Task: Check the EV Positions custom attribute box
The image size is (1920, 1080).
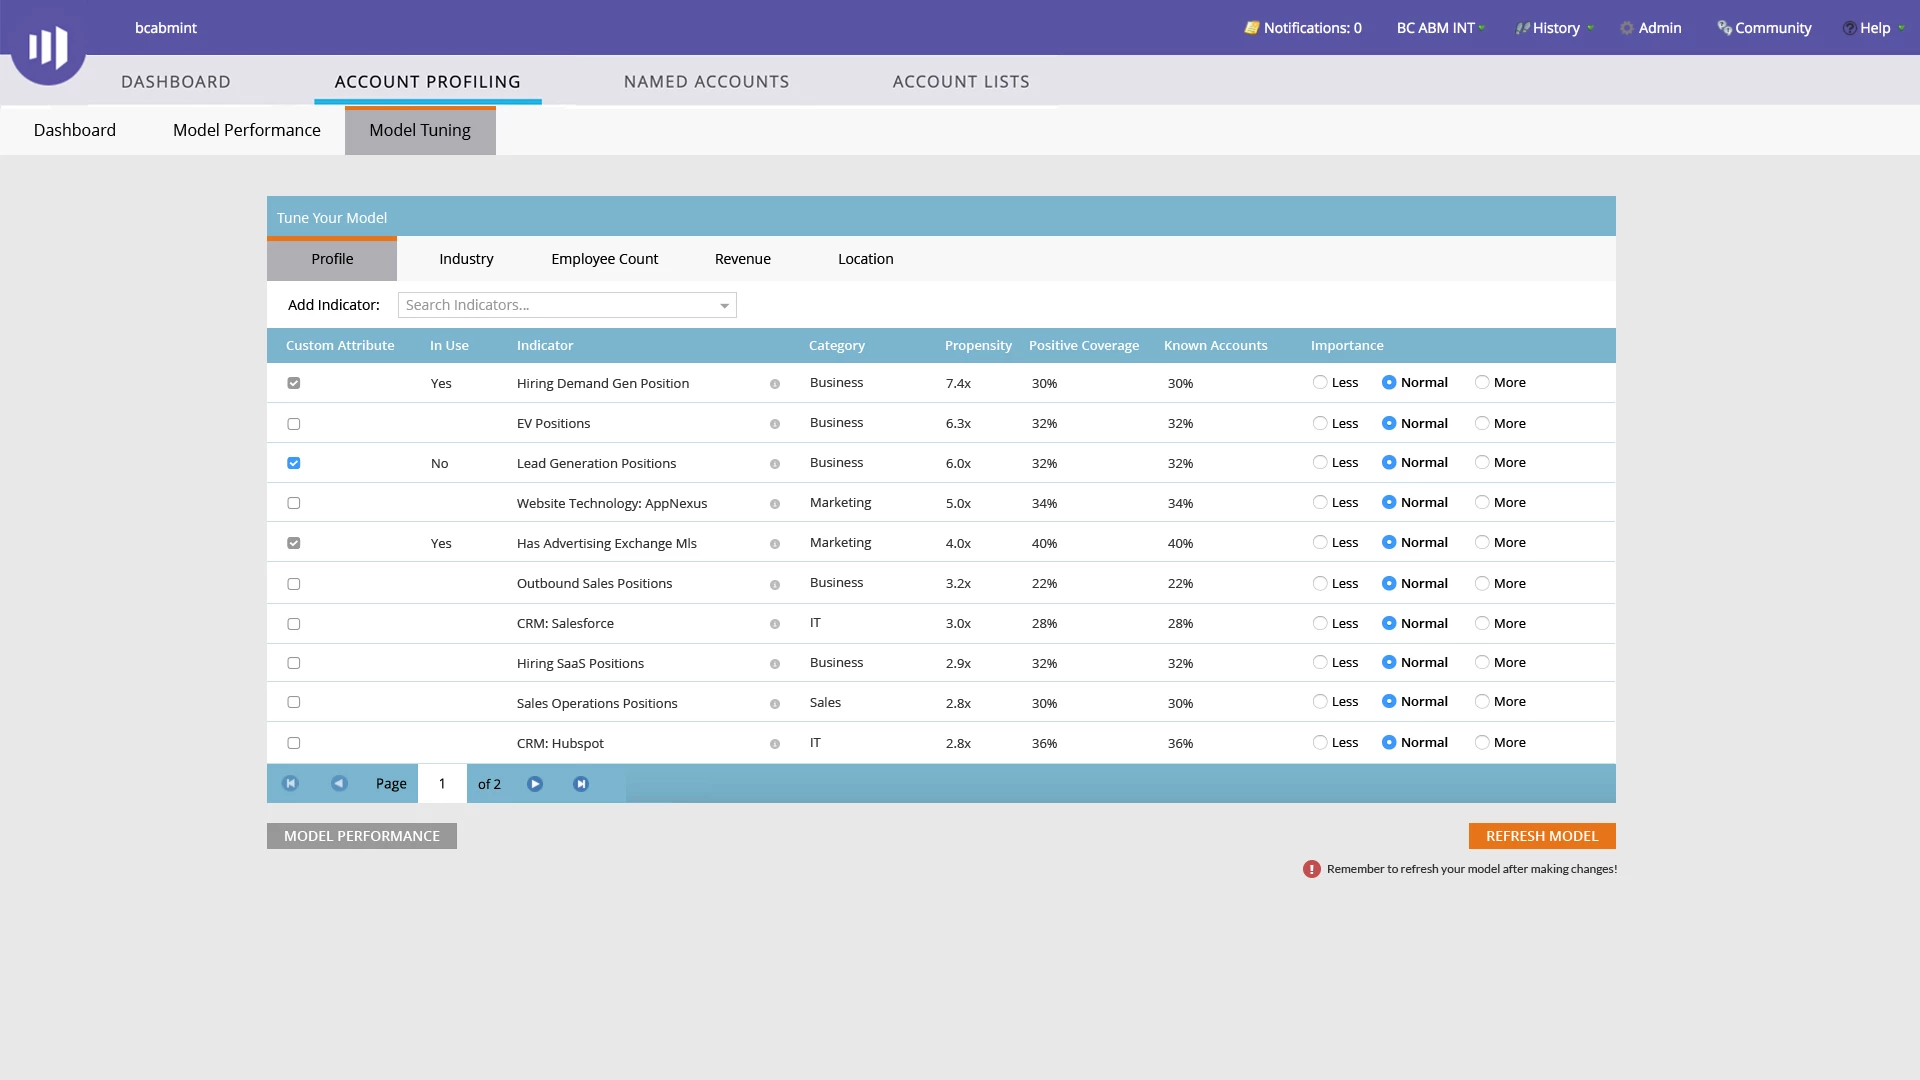Action: tap(293, 424)
